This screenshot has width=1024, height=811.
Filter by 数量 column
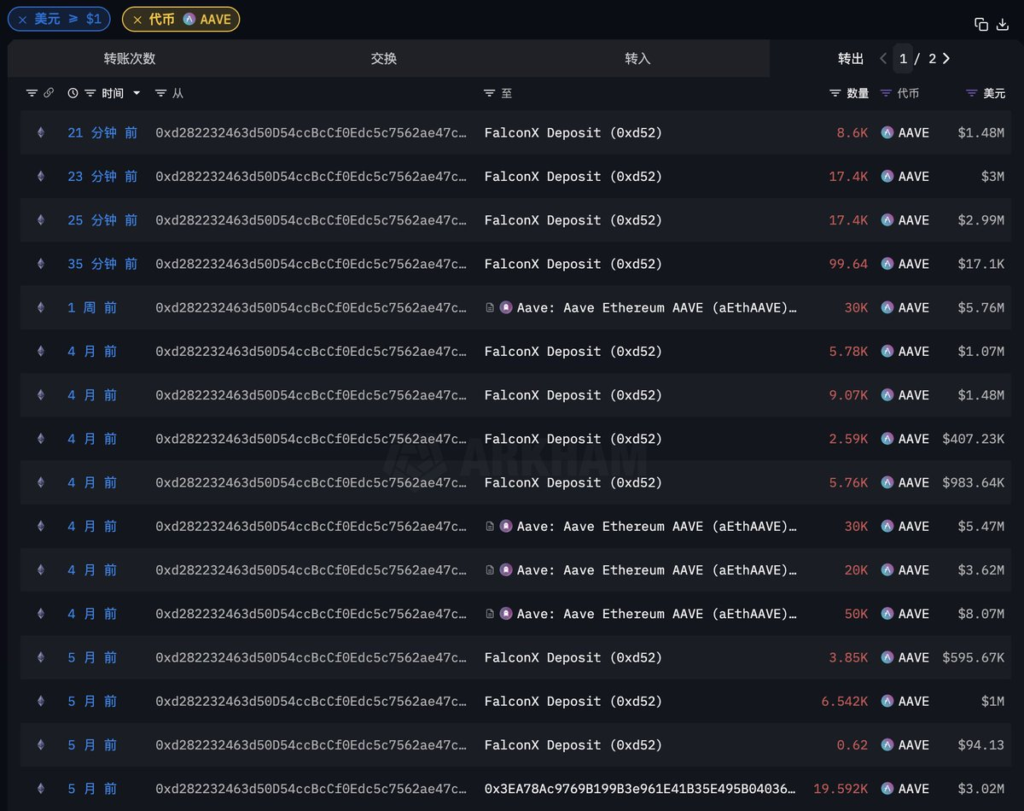click(835, 93)
